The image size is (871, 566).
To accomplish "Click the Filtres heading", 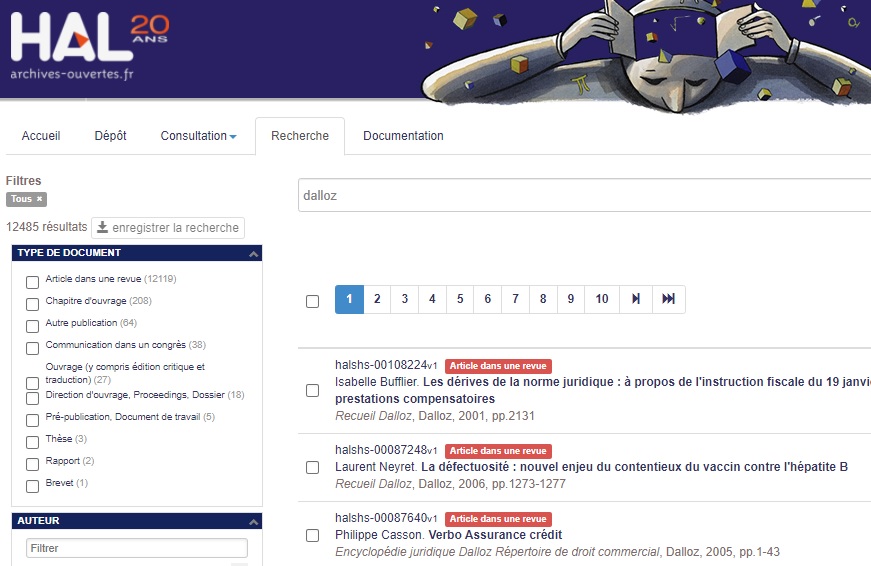I will click(23, 181).
